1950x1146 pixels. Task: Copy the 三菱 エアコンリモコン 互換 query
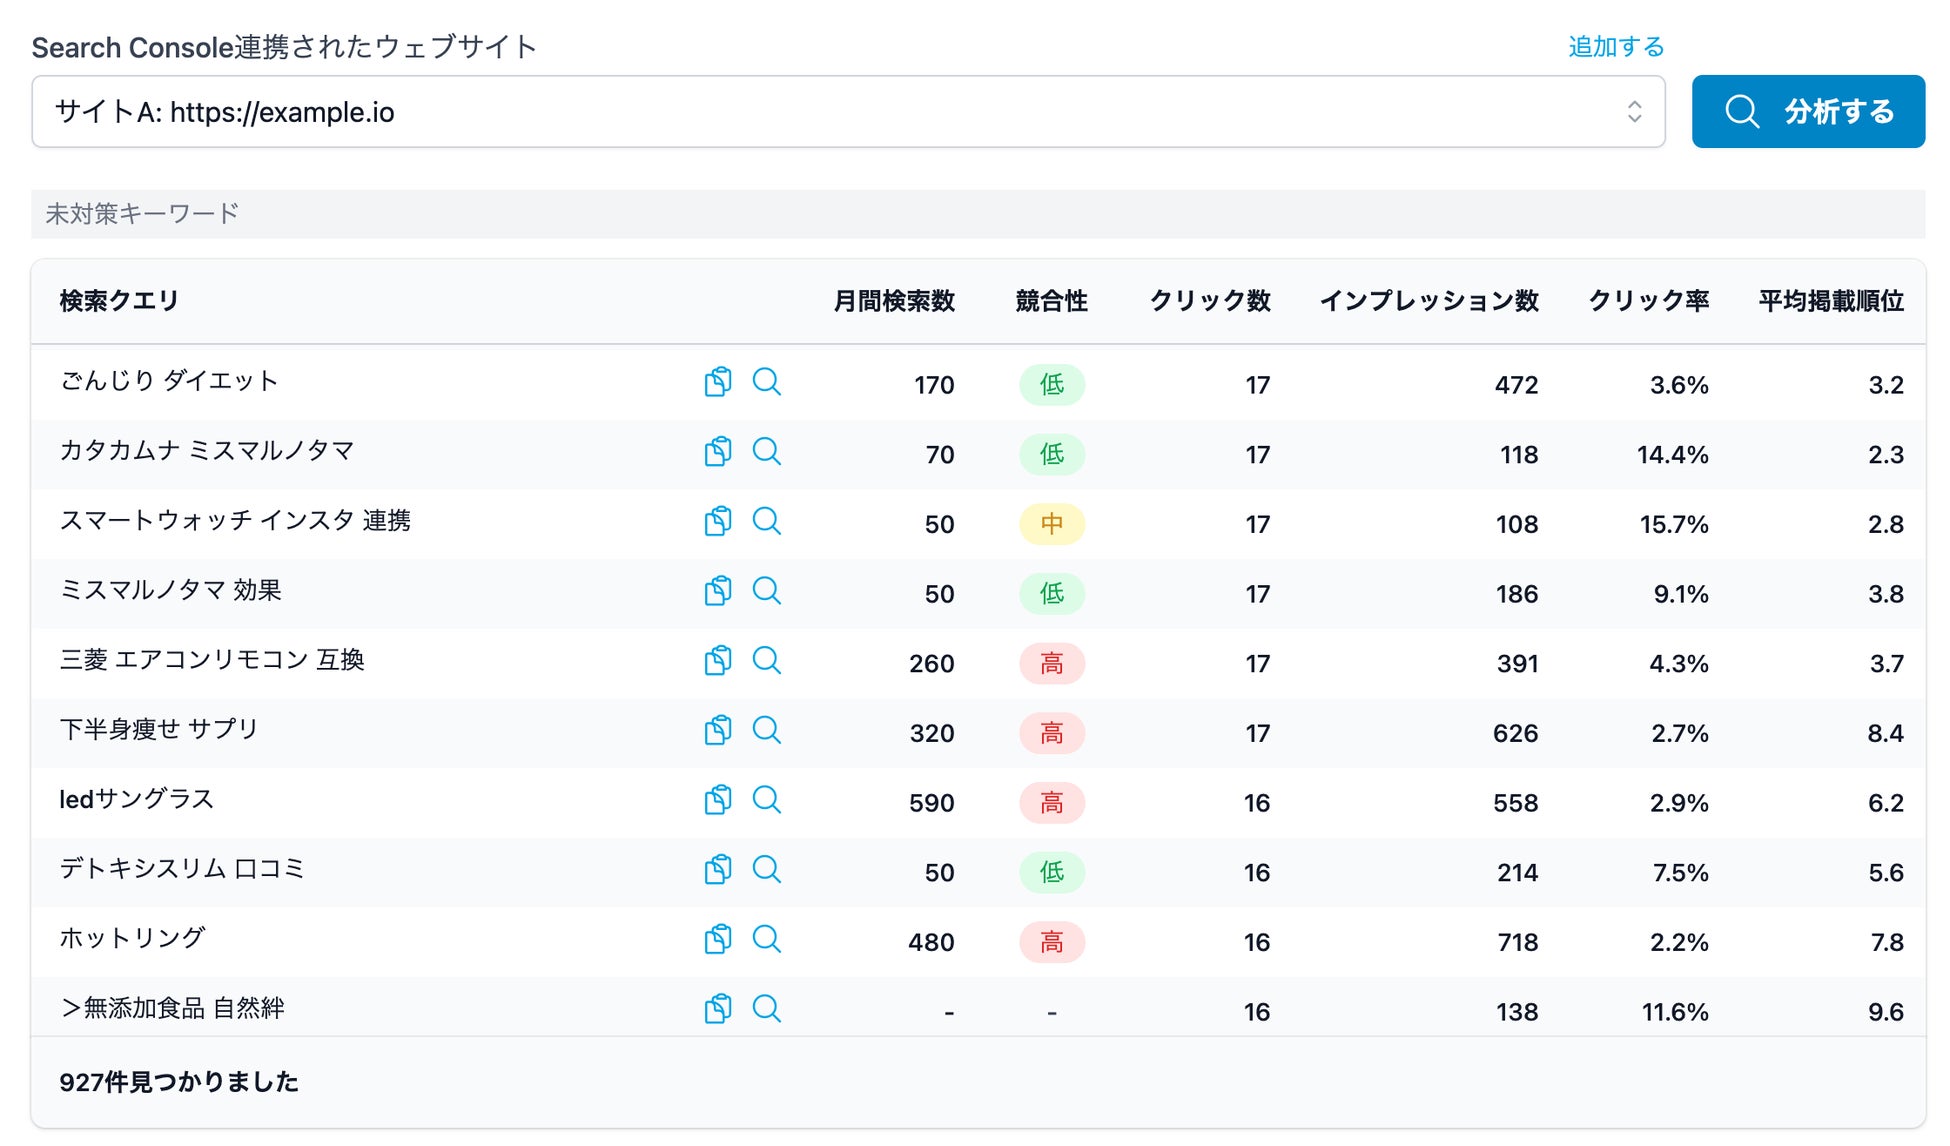tap(717, 660)
